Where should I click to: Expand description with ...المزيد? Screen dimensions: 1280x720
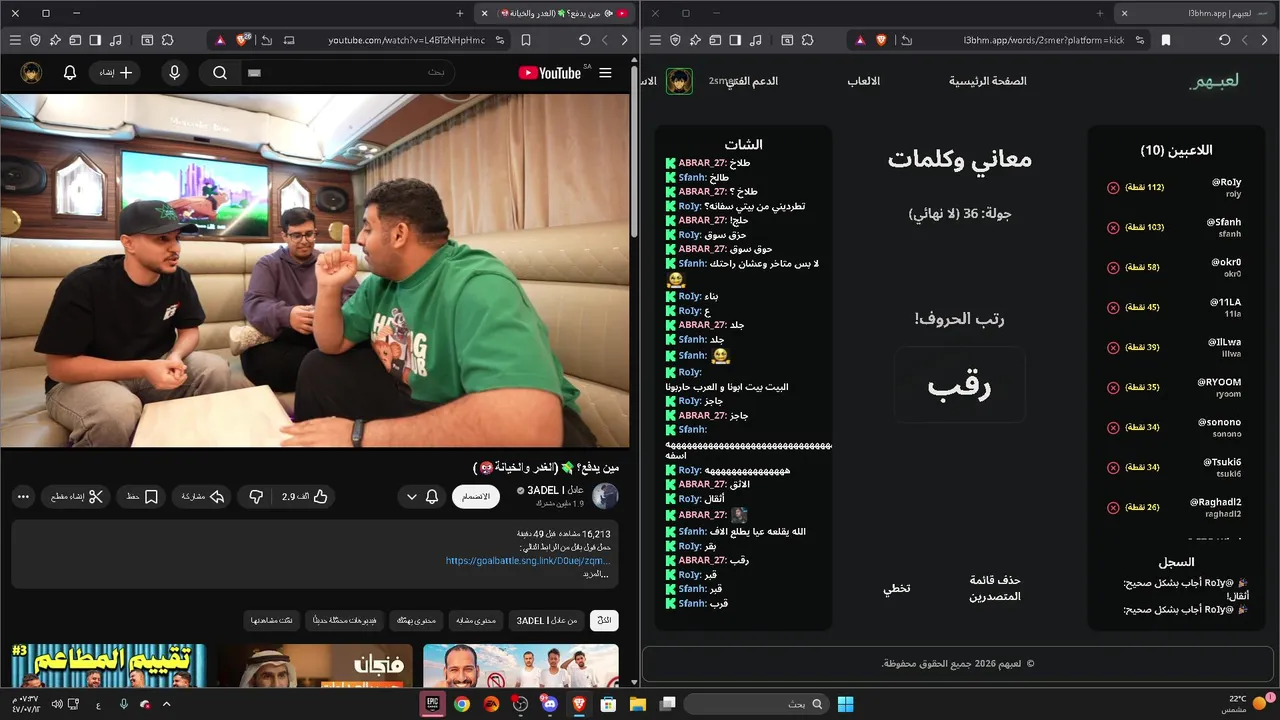click(x=596, y=574)
